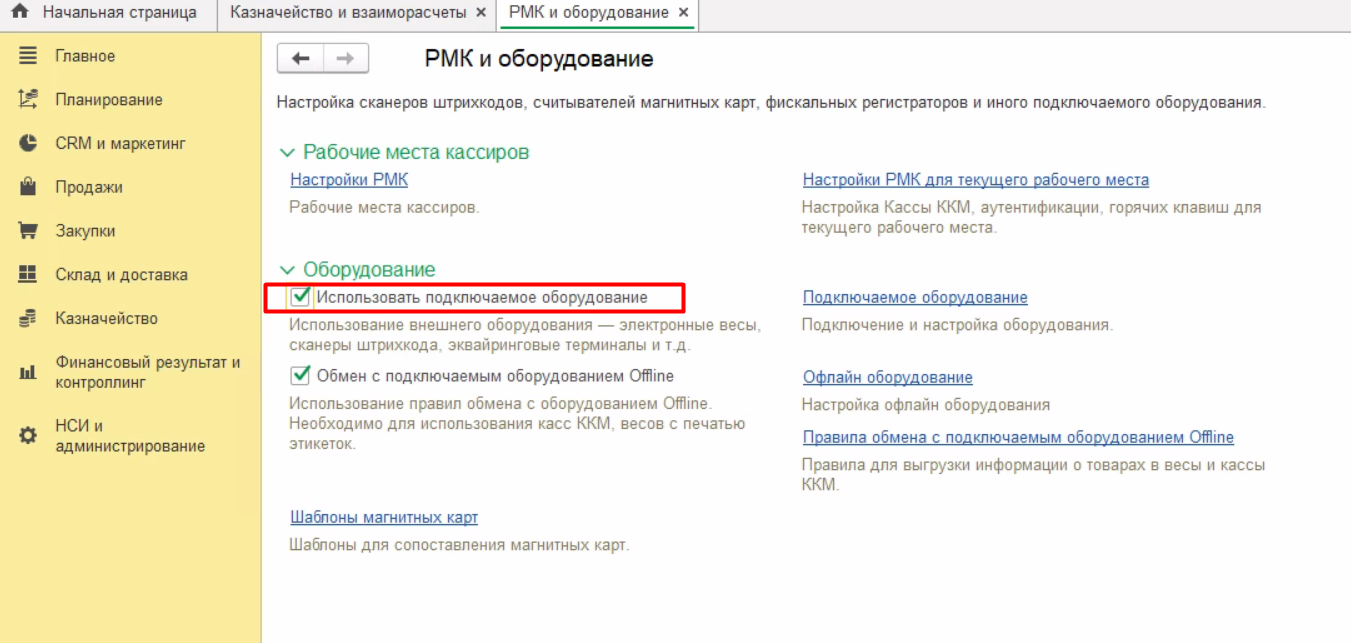Viewport: 1351px width, 643px height.
Task: Open Подключаемое оборудование link
Action: 915,297
